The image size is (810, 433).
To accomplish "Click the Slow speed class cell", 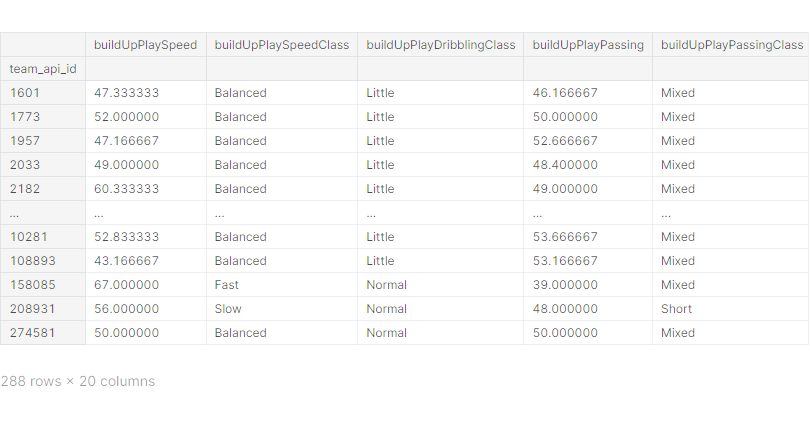I will click(228, 309).
